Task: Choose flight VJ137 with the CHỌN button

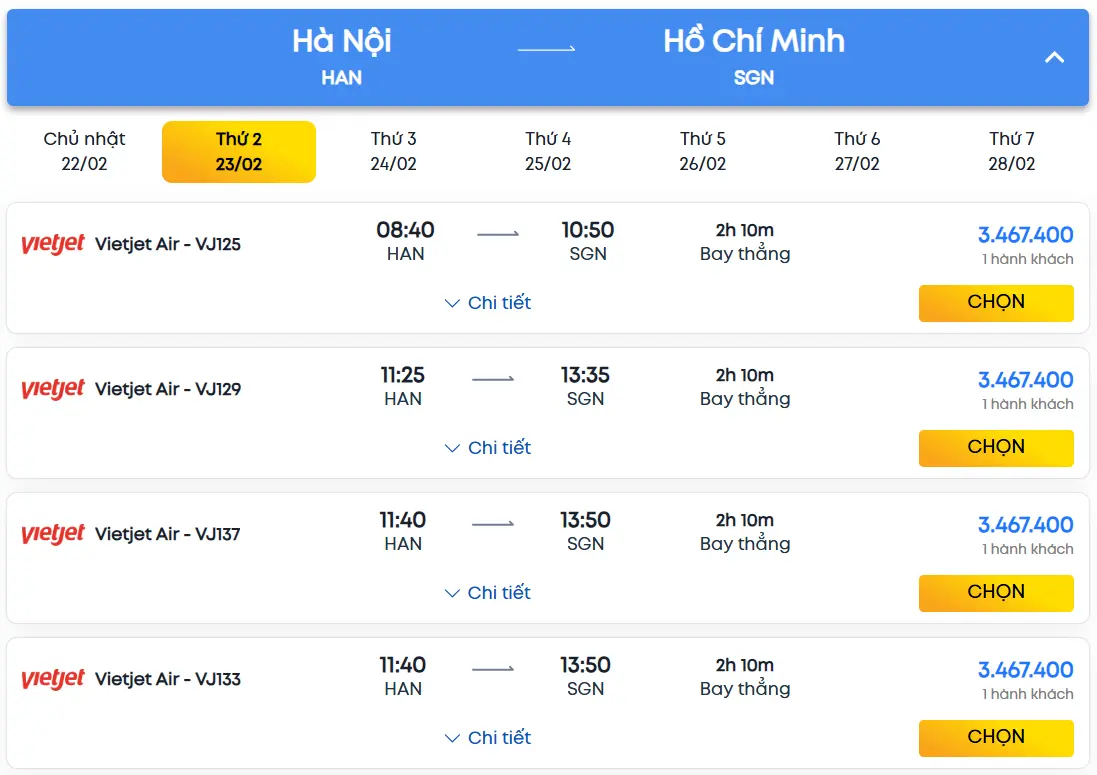Action: tap(996, 593)
